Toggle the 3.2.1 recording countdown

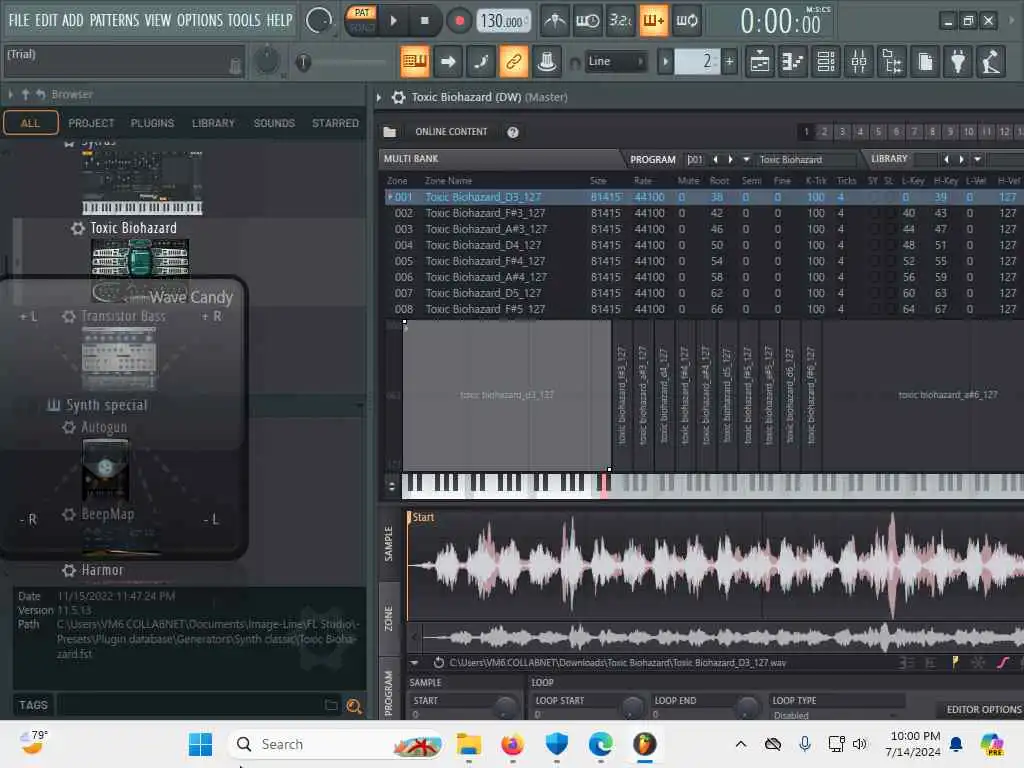pyautogui.click(x=620, y=21)
